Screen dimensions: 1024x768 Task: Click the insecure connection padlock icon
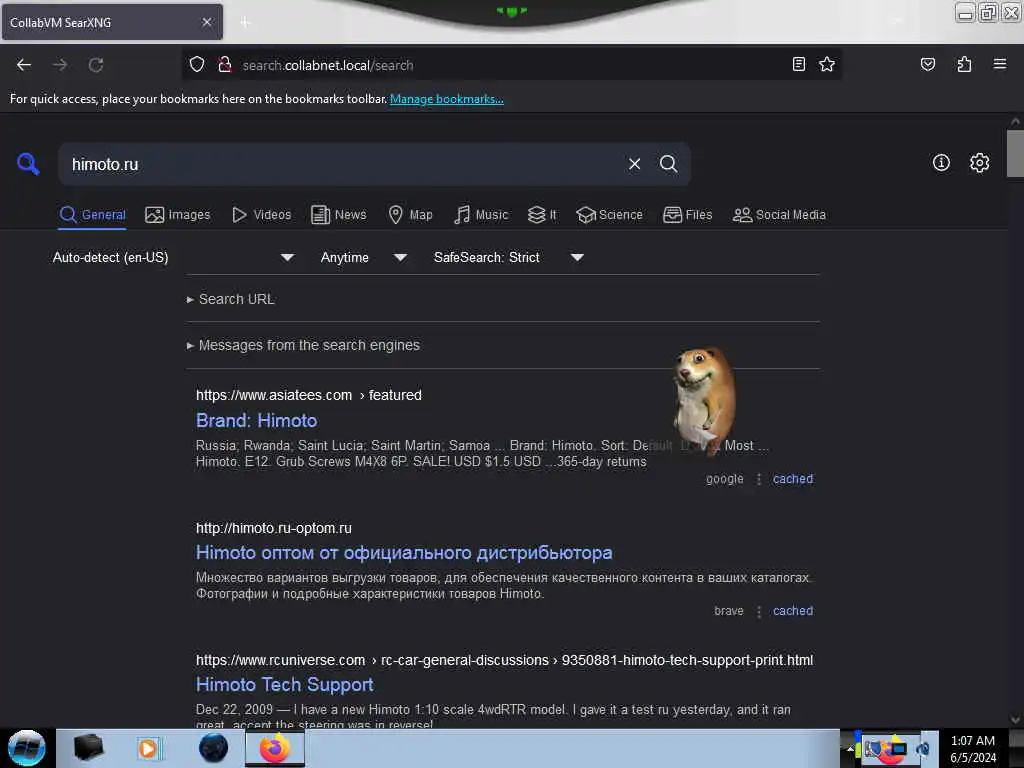click(x=225, y=65)
